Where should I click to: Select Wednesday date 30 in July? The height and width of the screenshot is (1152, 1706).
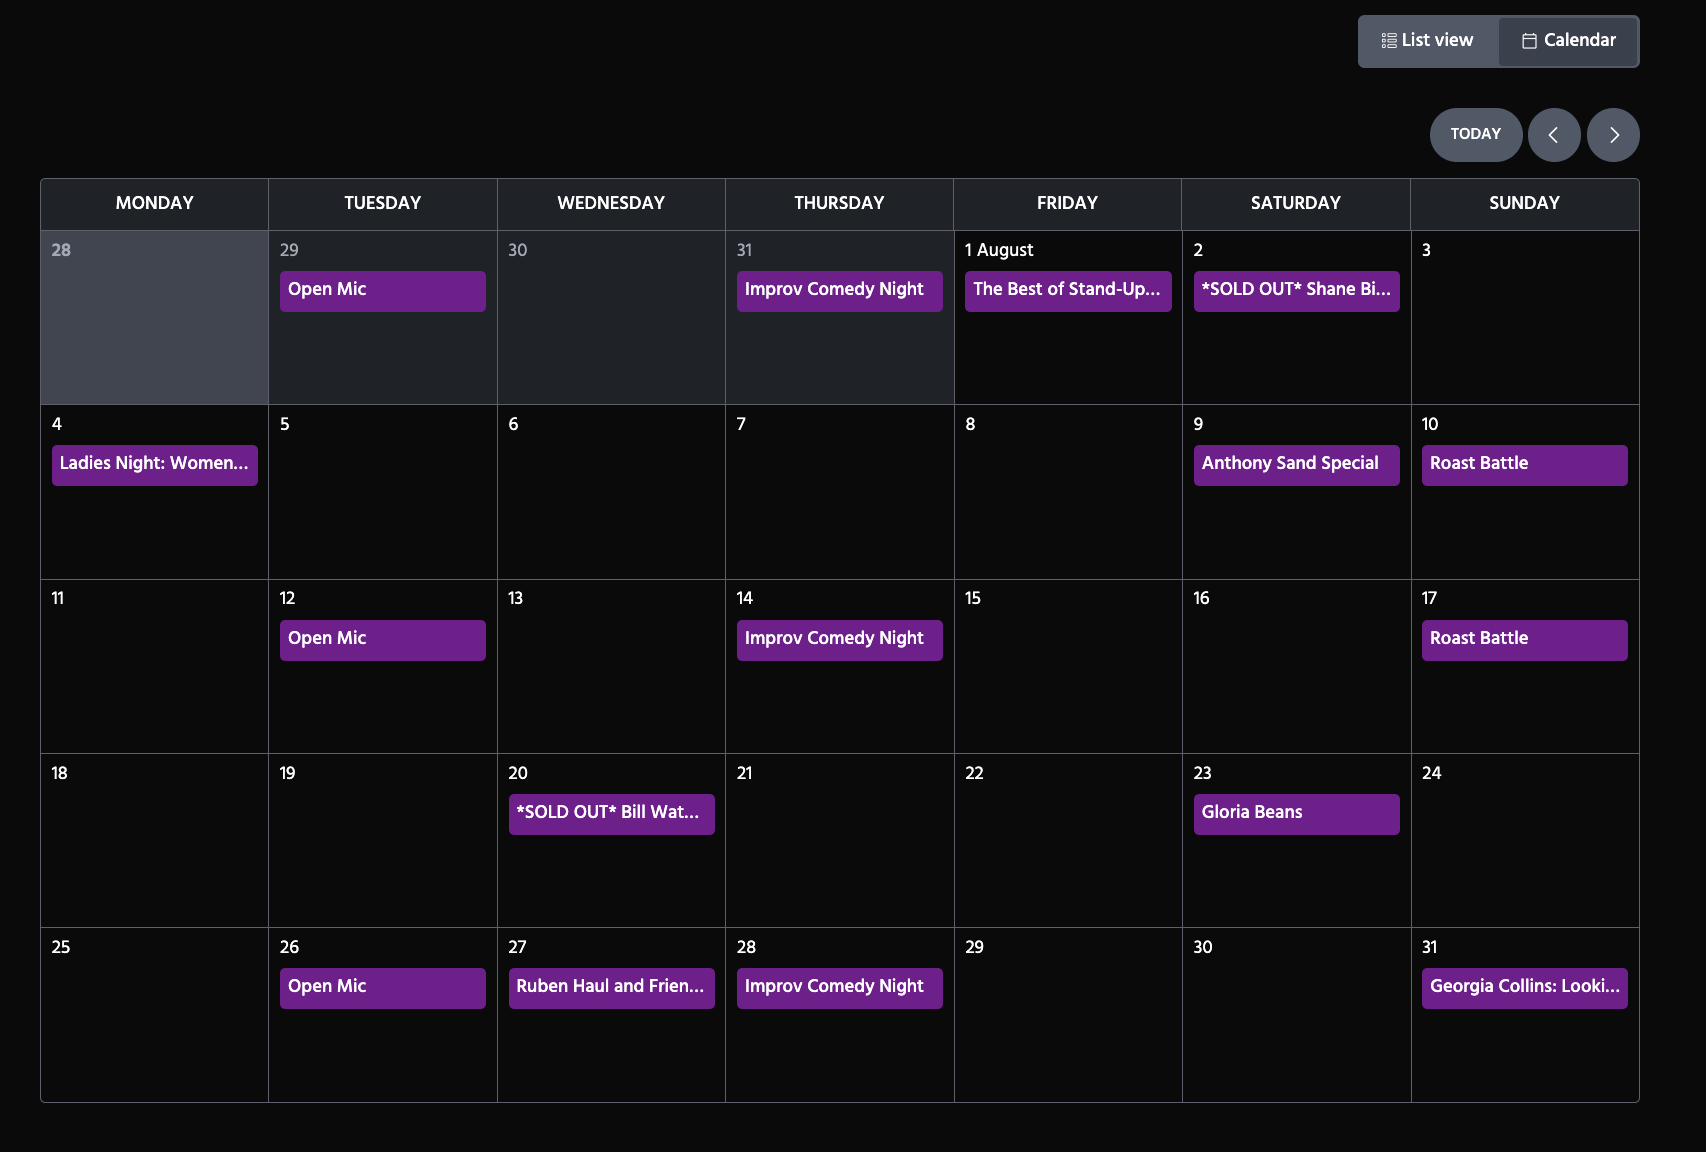611,318
